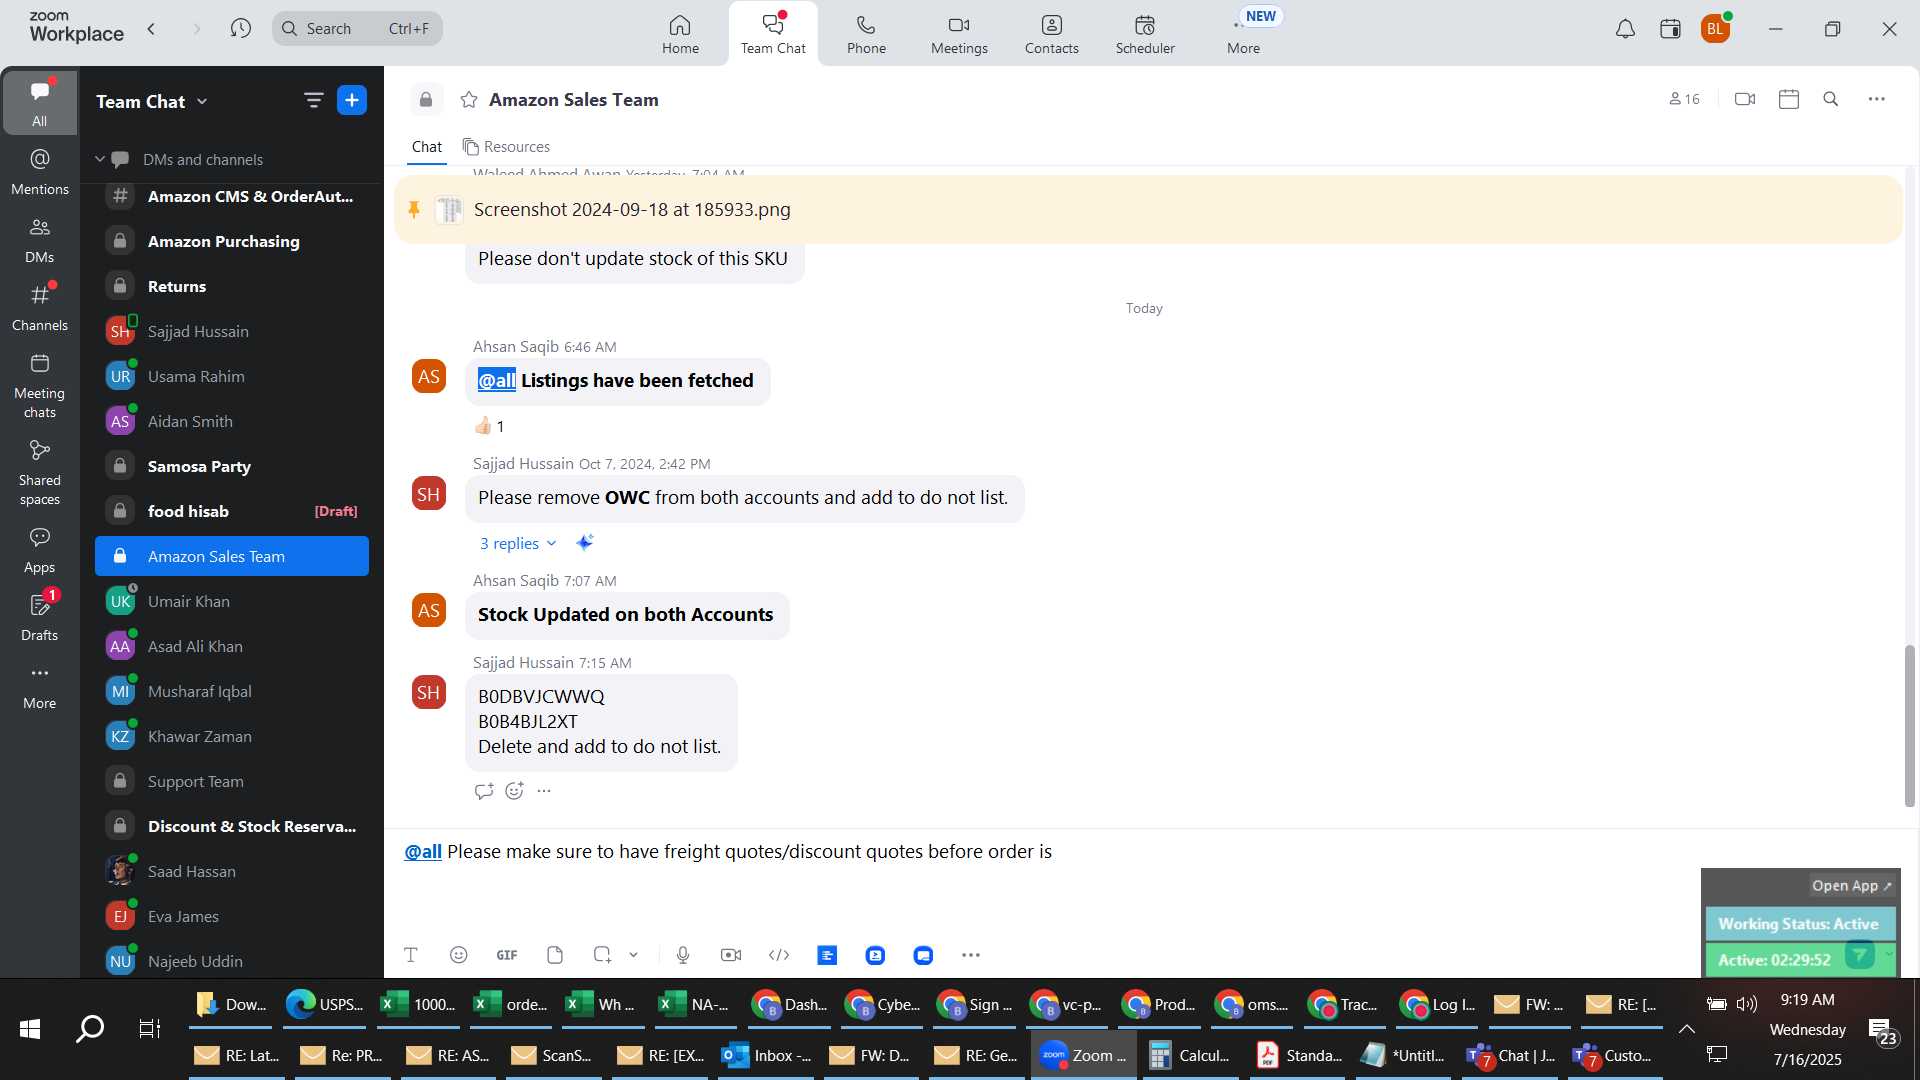
Task: Open composer more options ellipsis
Action: point(971,955)
